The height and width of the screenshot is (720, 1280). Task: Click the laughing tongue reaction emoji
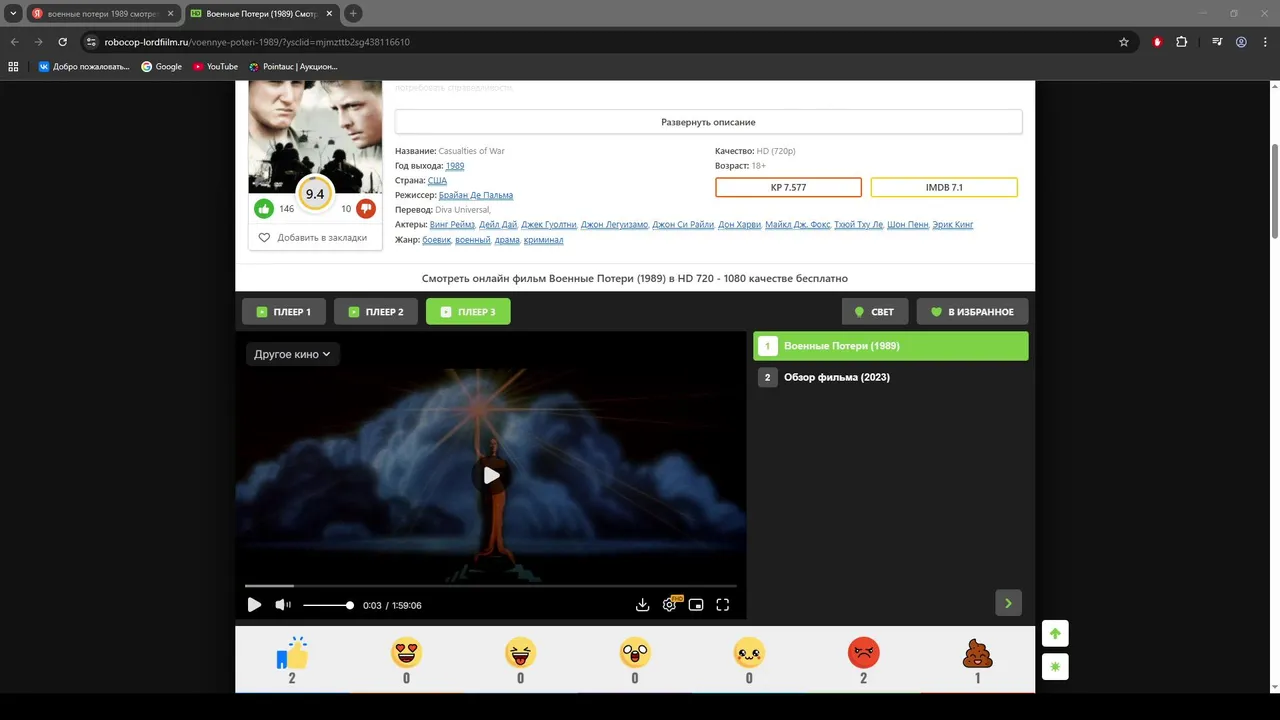click(x=520, y=654)
